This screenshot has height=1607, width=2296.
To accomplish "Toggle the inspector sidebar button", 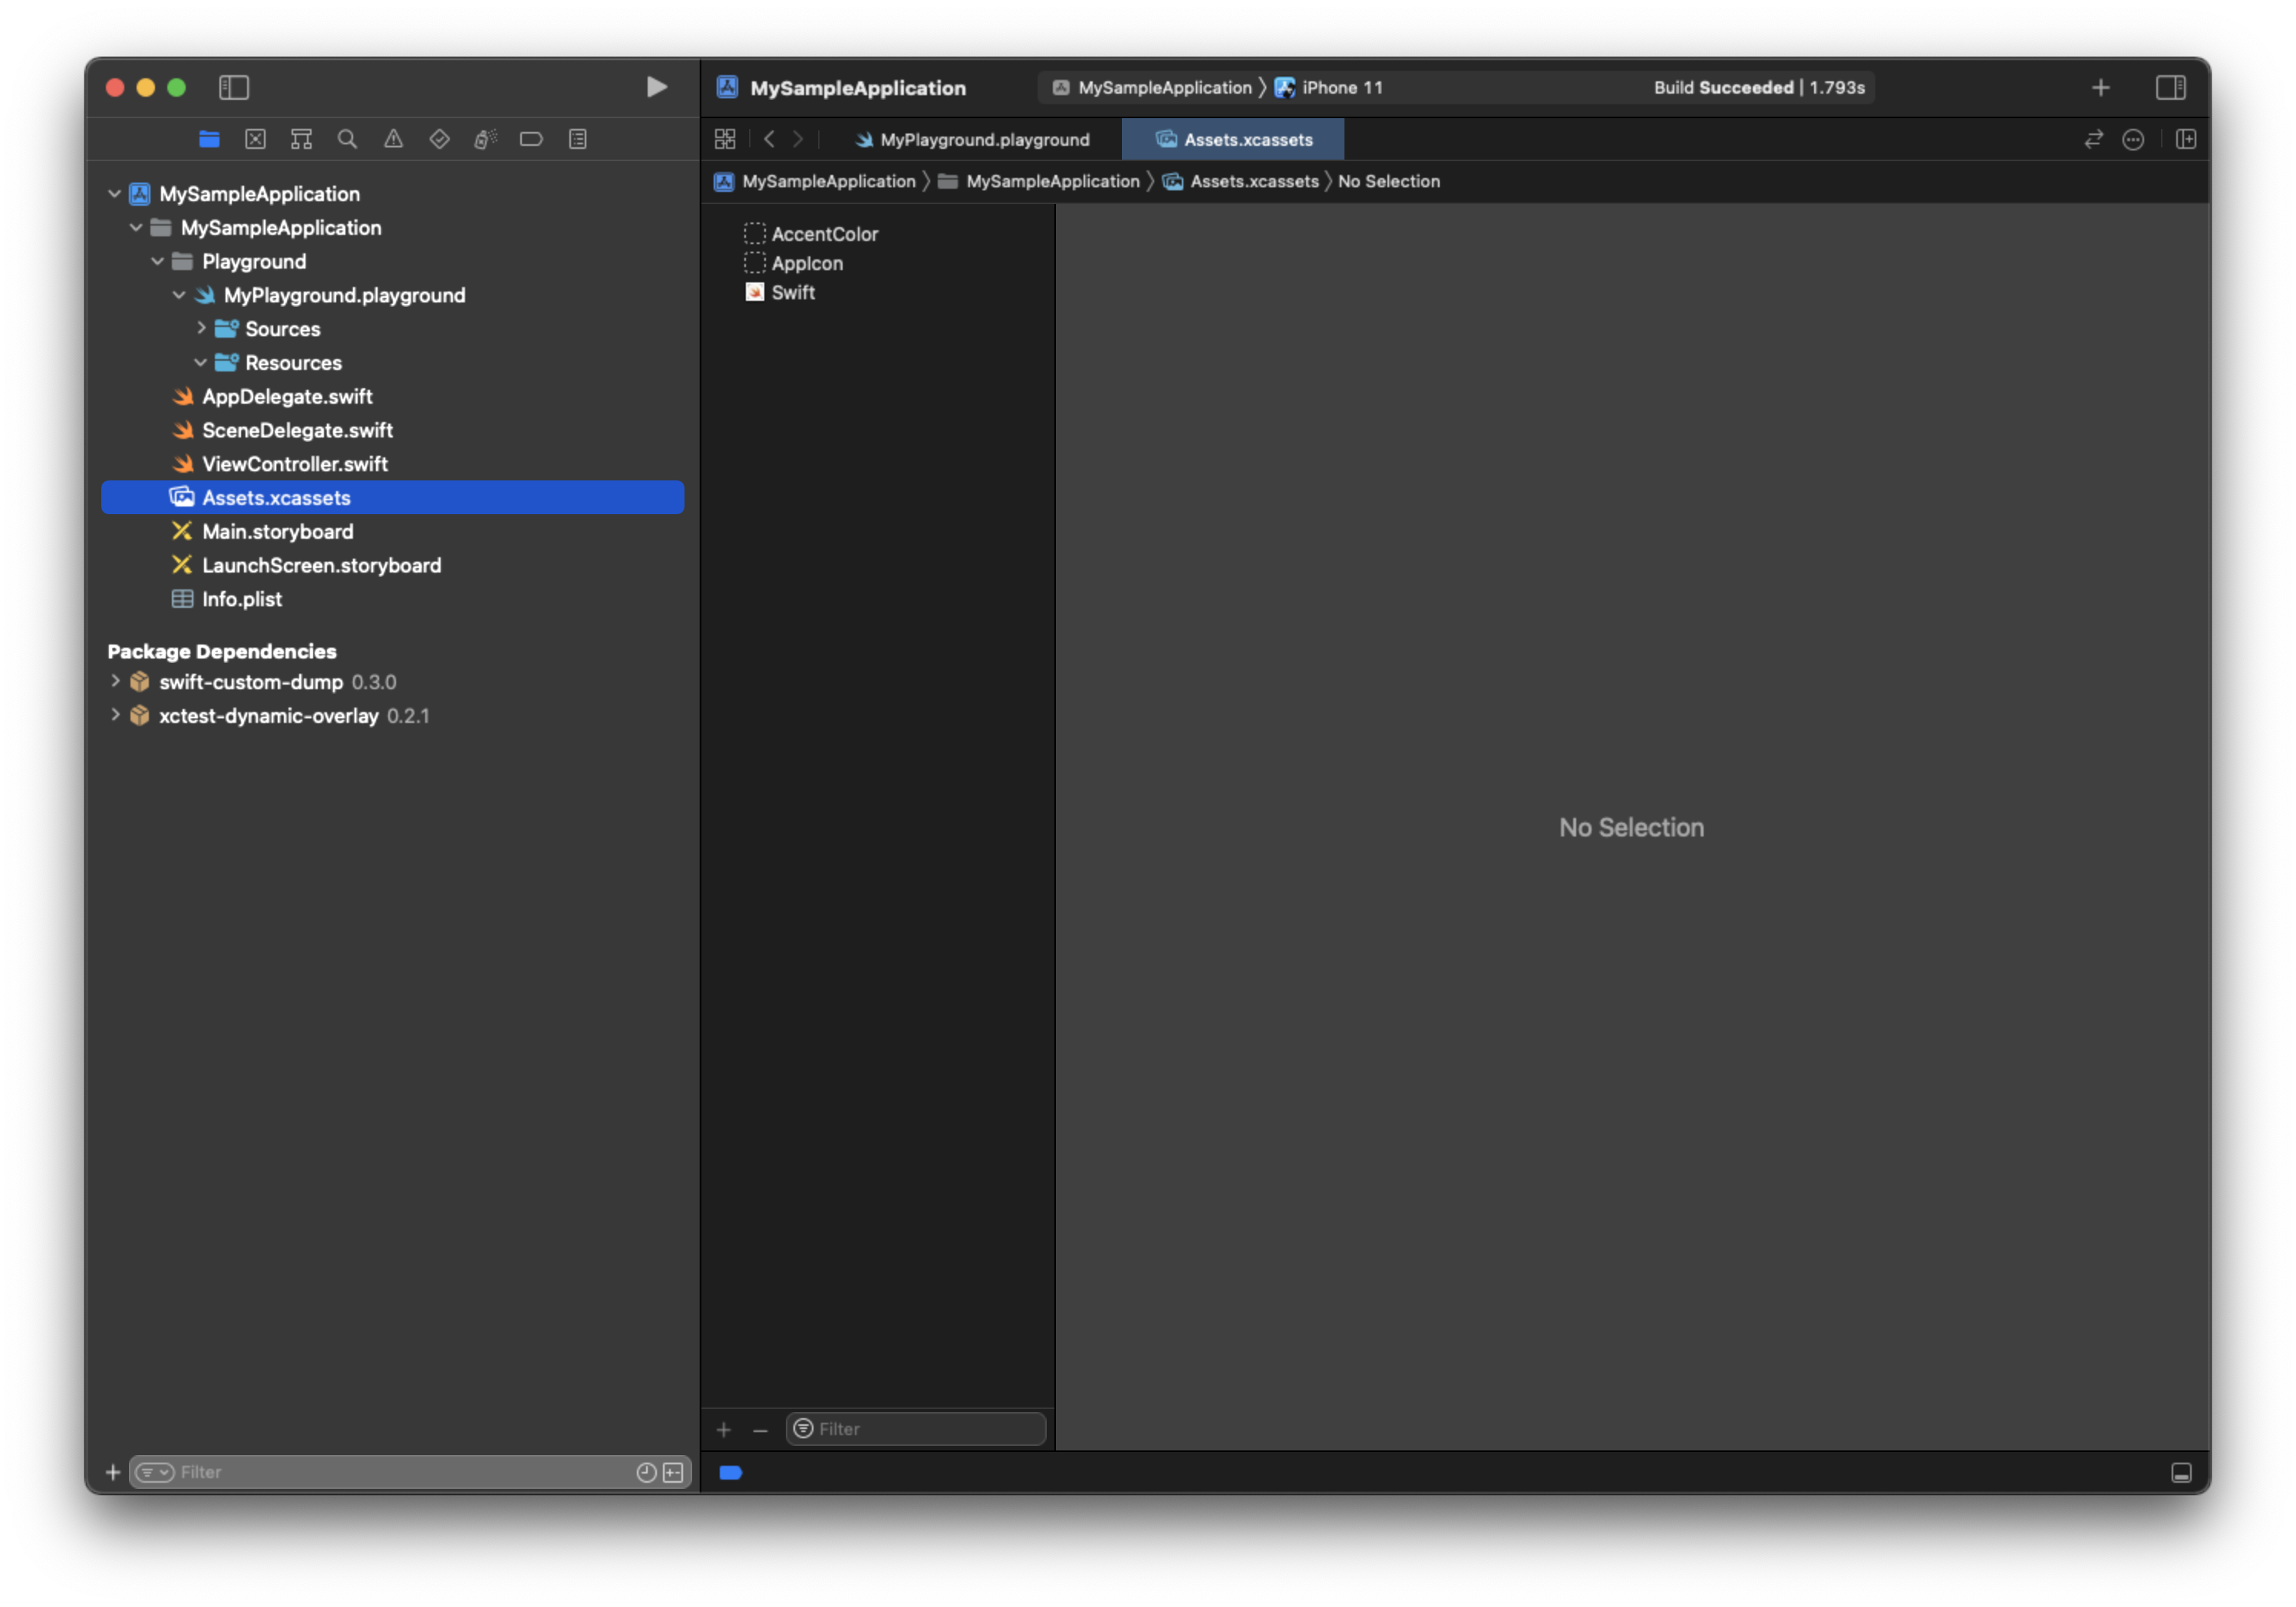I will click(x=2171, y=88).
